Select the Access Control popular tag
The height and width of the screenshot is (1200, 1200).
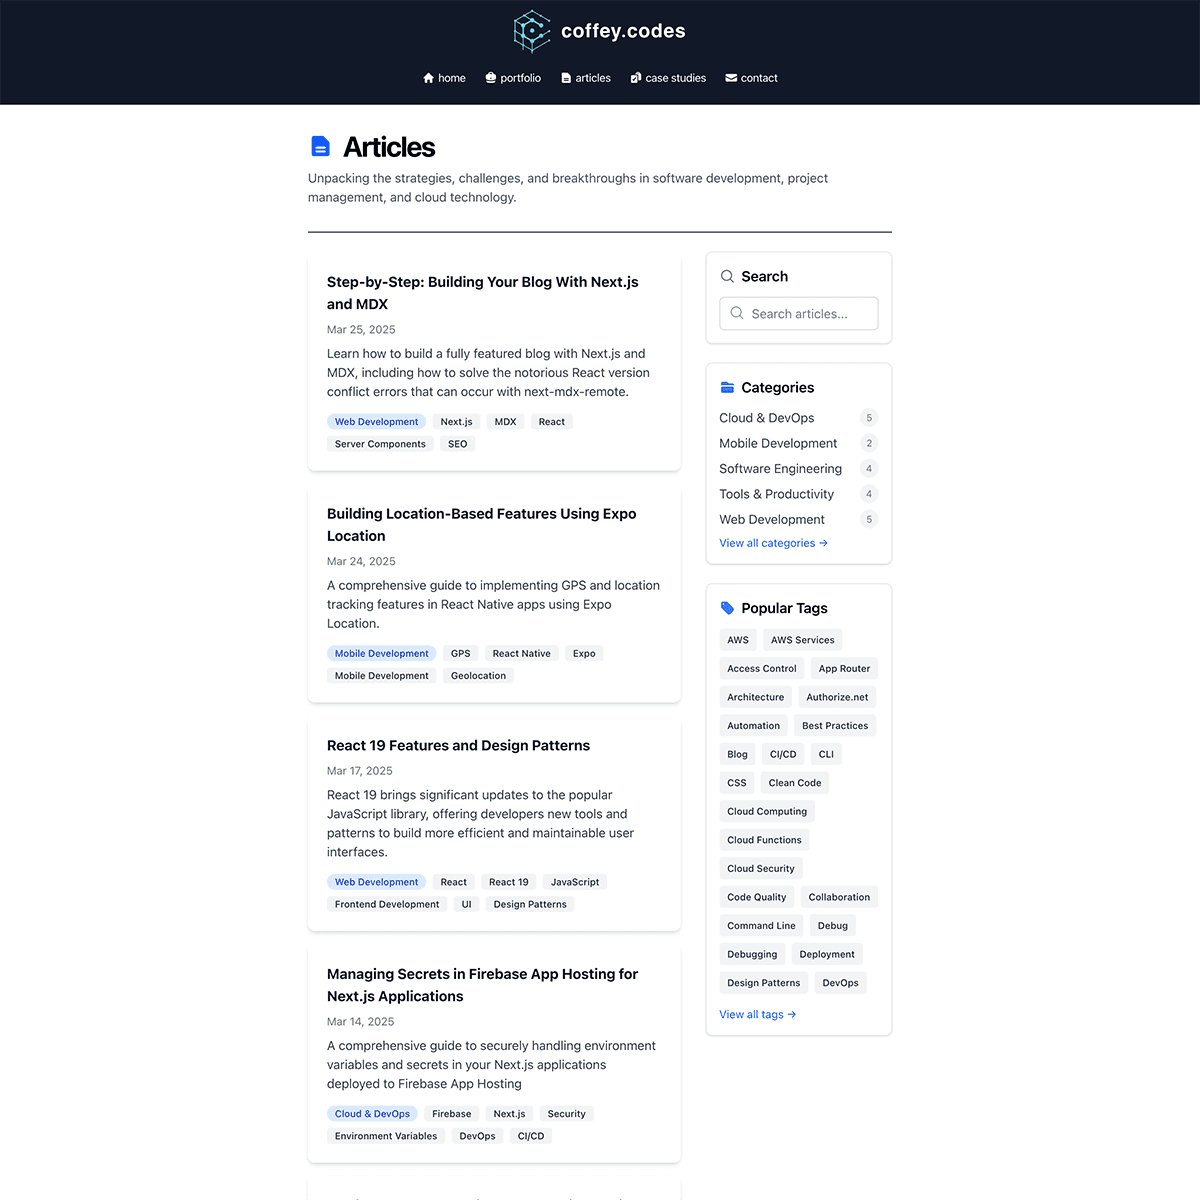coord(762,669)
